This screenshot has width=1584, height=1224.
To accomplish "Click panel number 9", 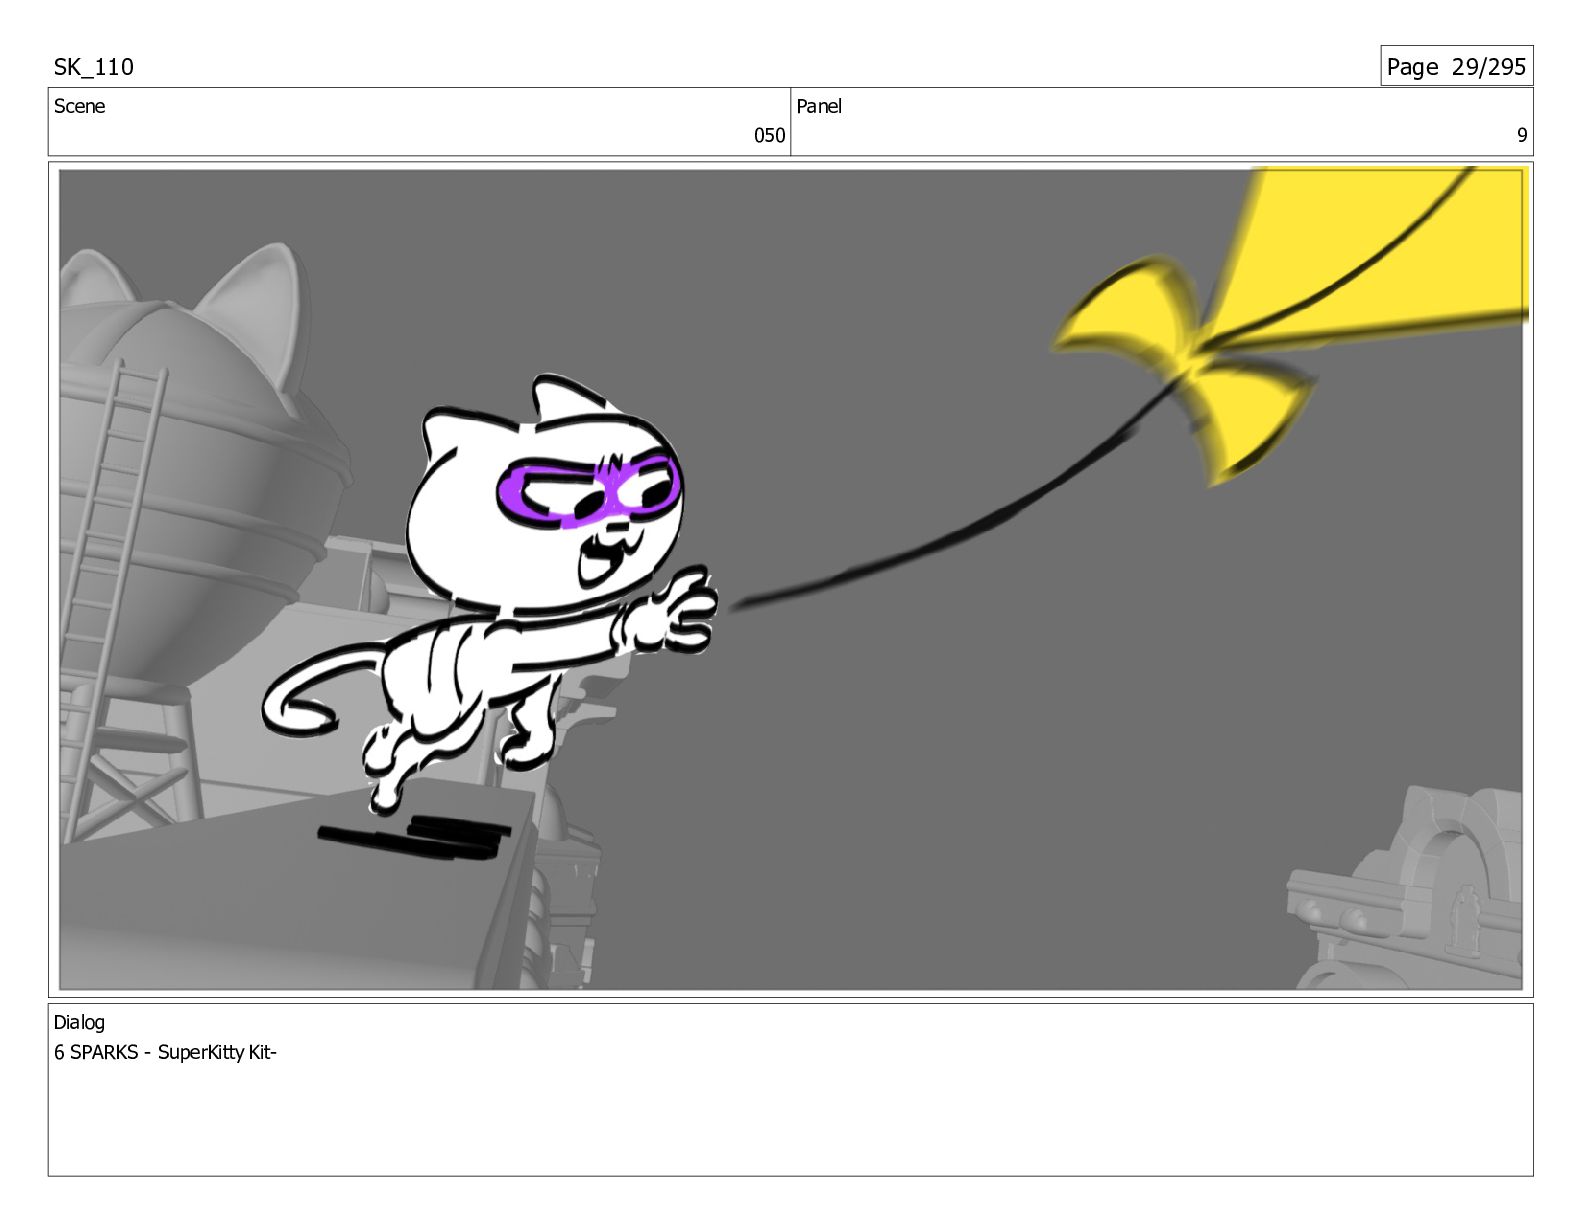I will coord(1522,135).
